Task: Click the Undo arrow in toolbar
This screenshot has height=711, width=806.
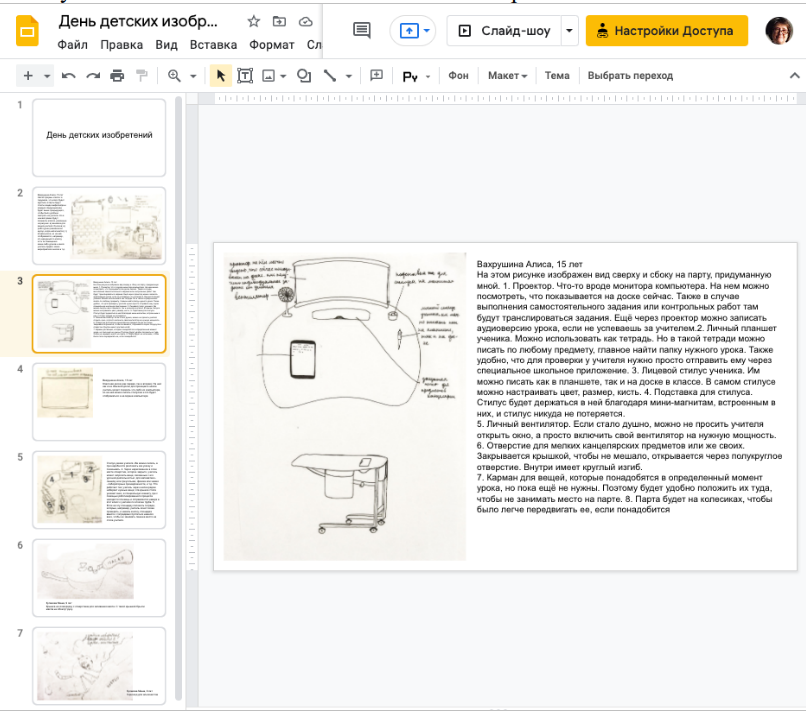Action: [69, 76]
